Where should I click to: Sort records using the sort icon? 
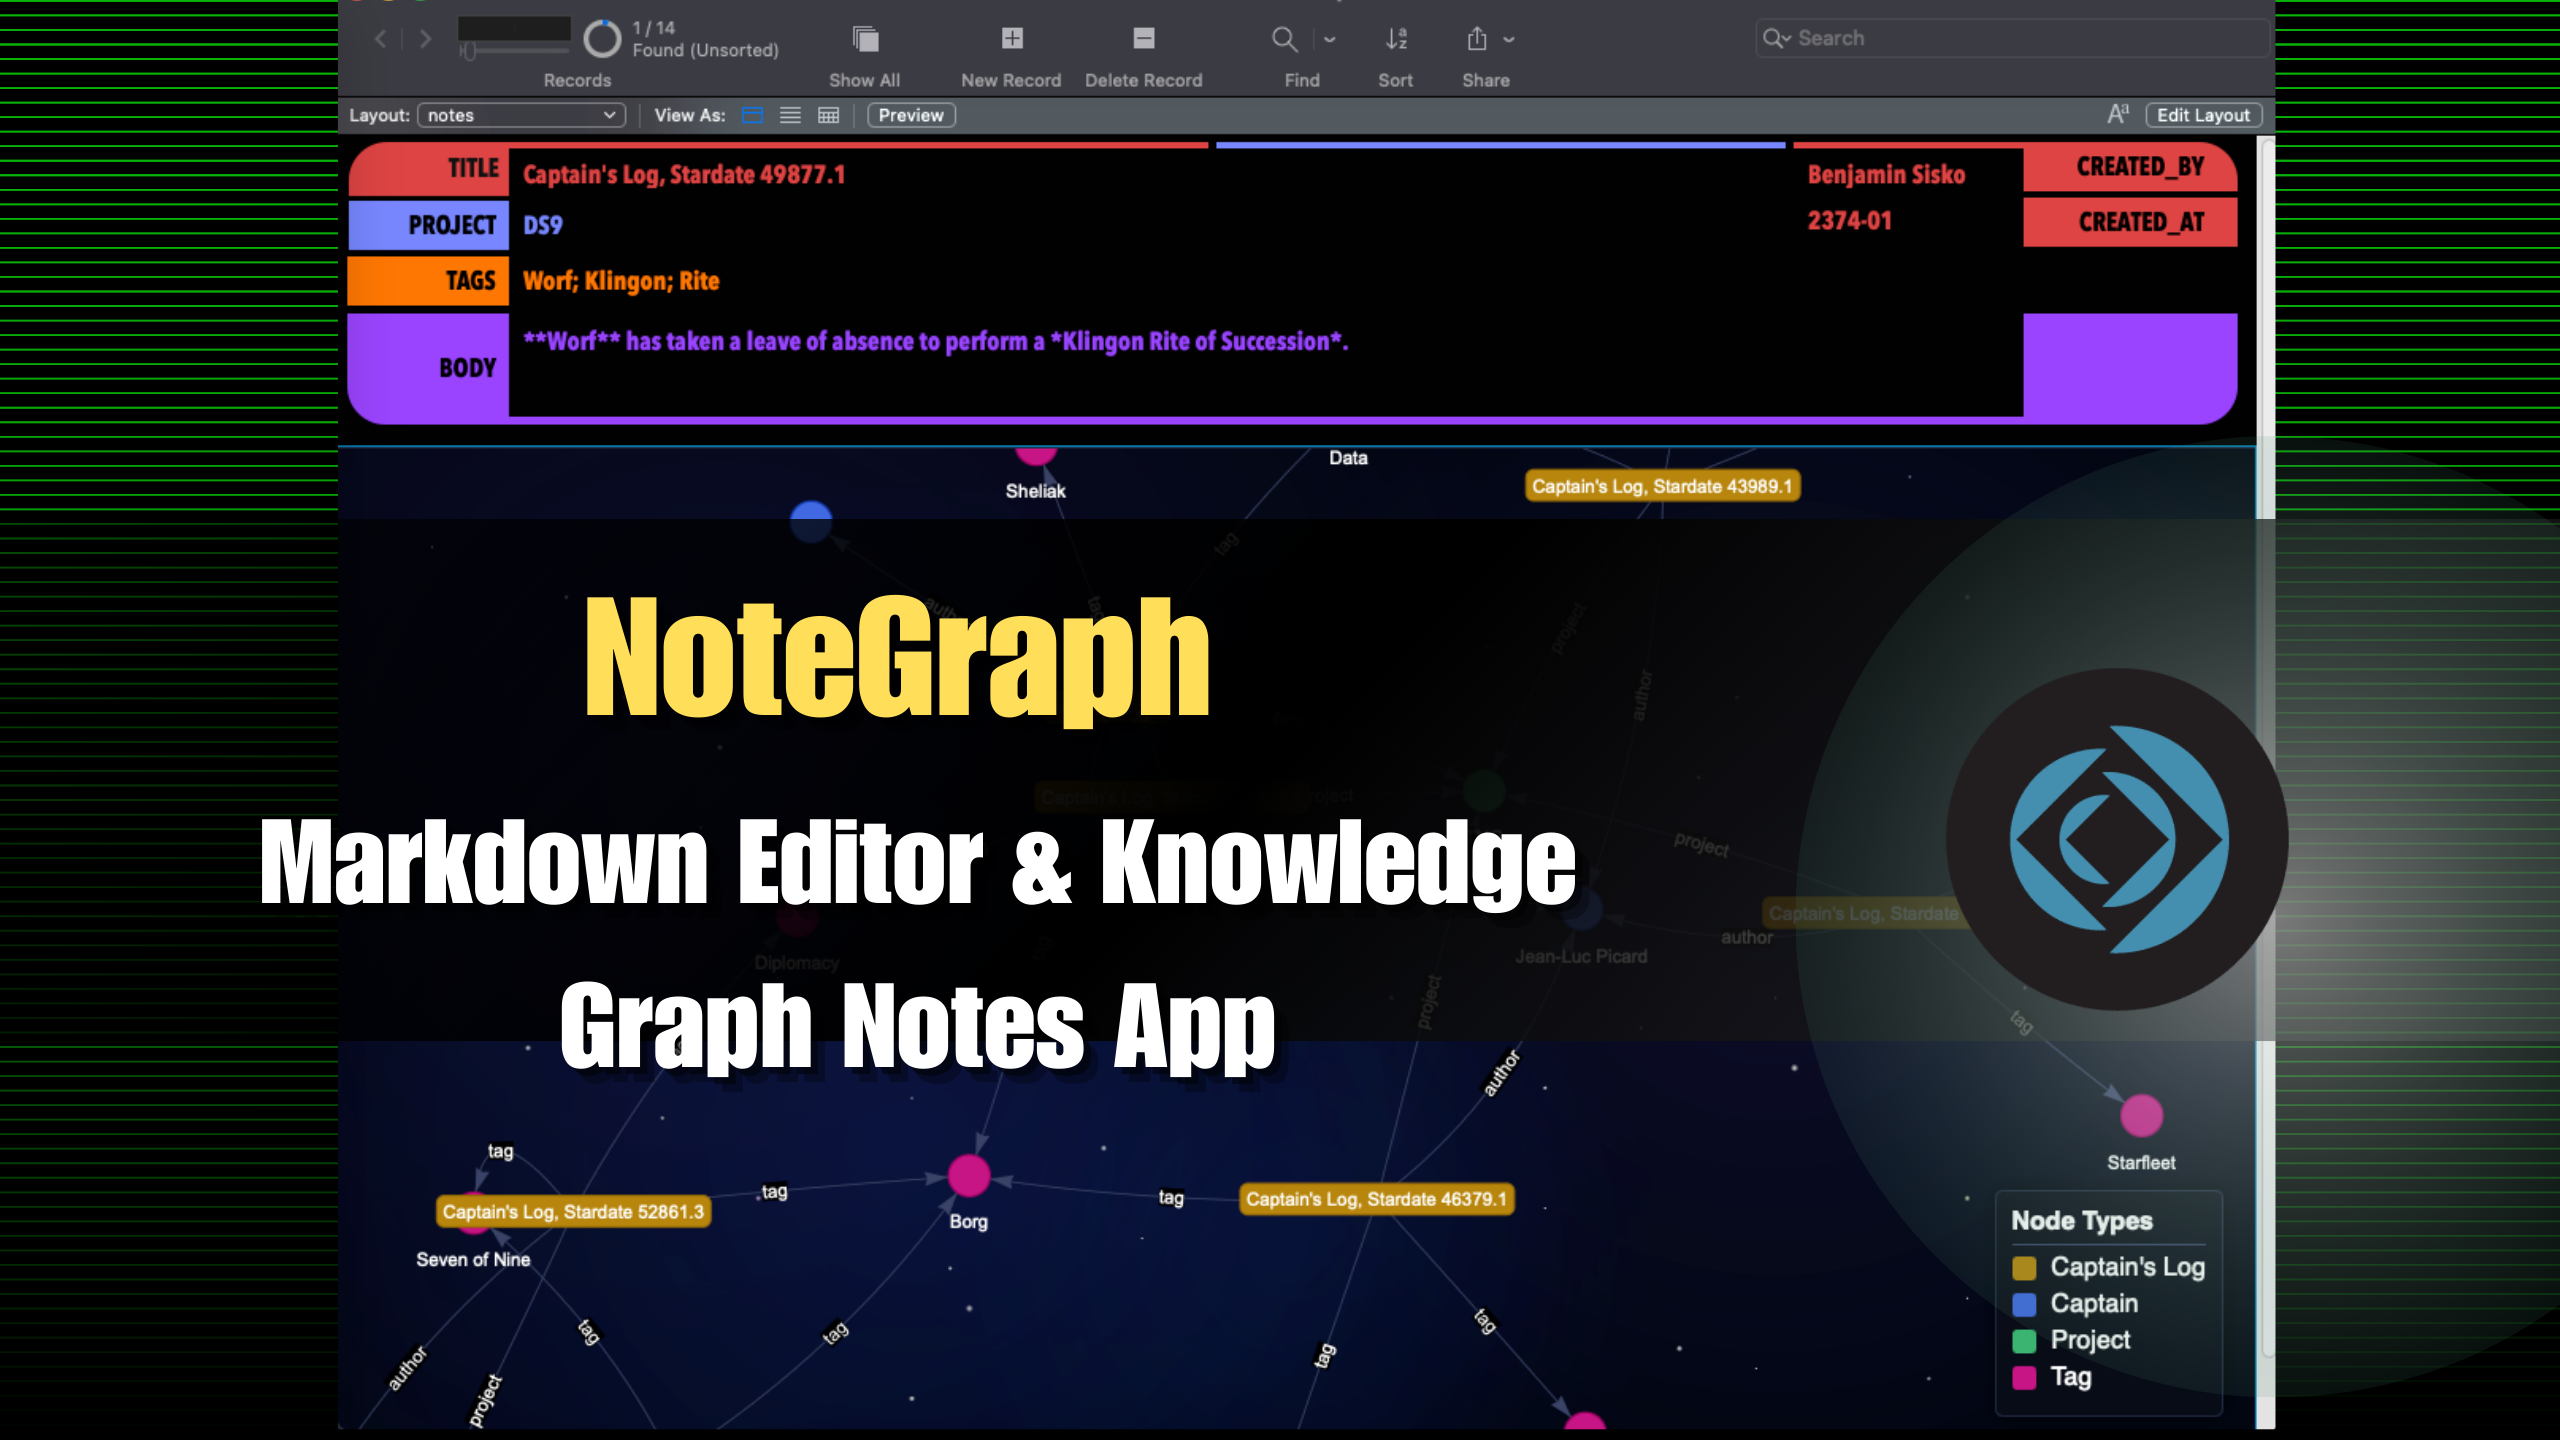1395,40
